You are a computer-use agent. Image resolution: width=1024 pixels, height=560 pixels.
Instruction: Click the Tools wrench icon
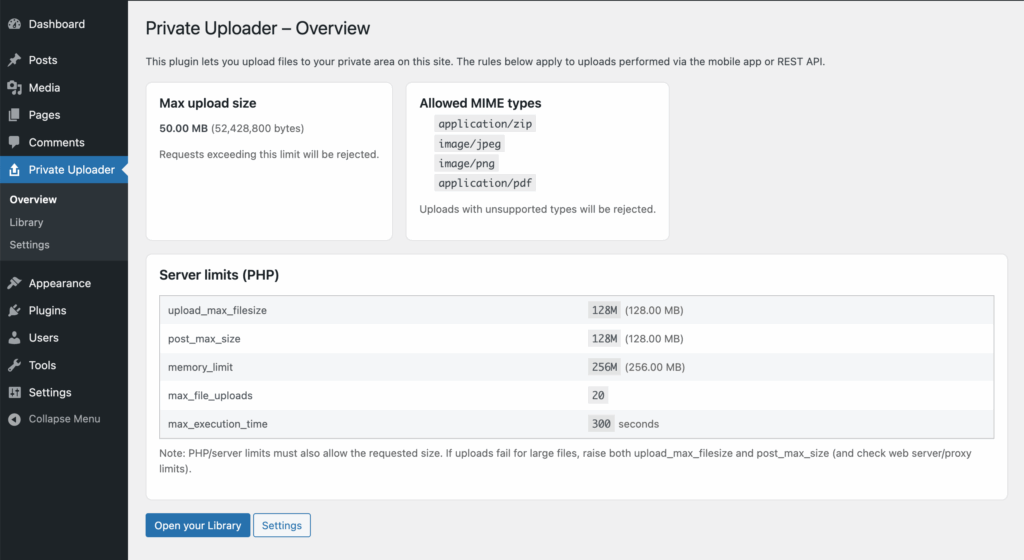14,366
